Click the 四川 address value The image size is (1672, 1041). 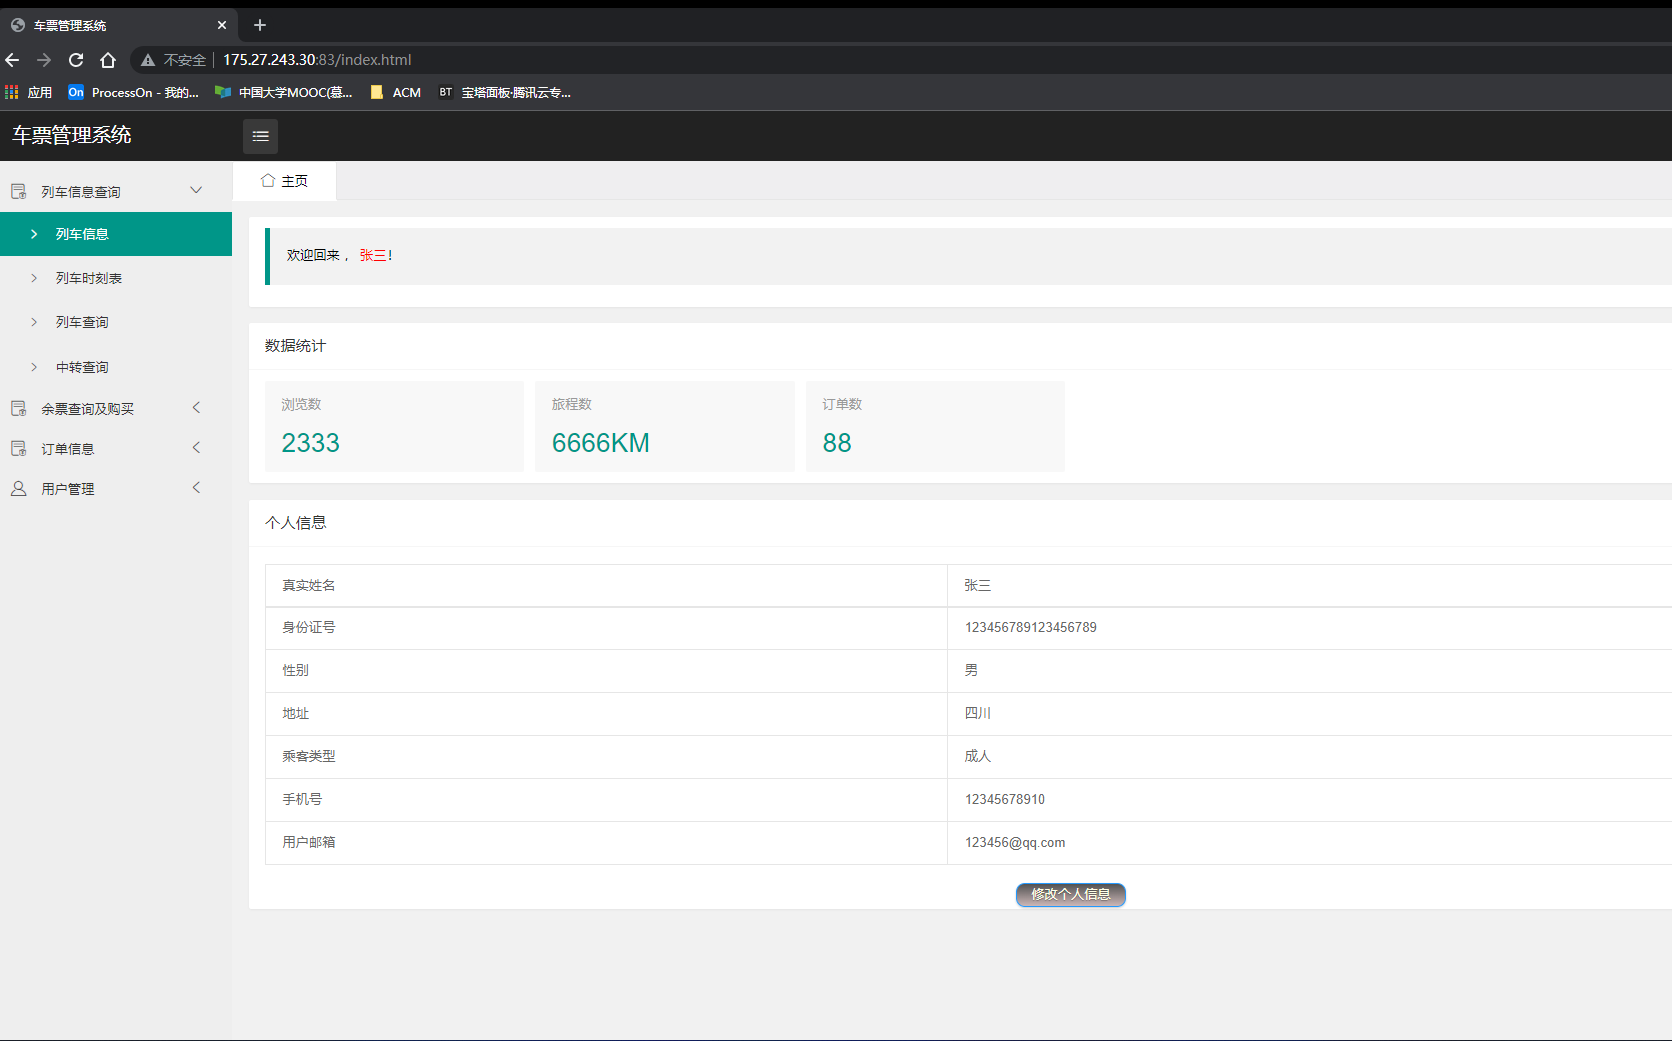pyautogui.click(x=978, y=713)
